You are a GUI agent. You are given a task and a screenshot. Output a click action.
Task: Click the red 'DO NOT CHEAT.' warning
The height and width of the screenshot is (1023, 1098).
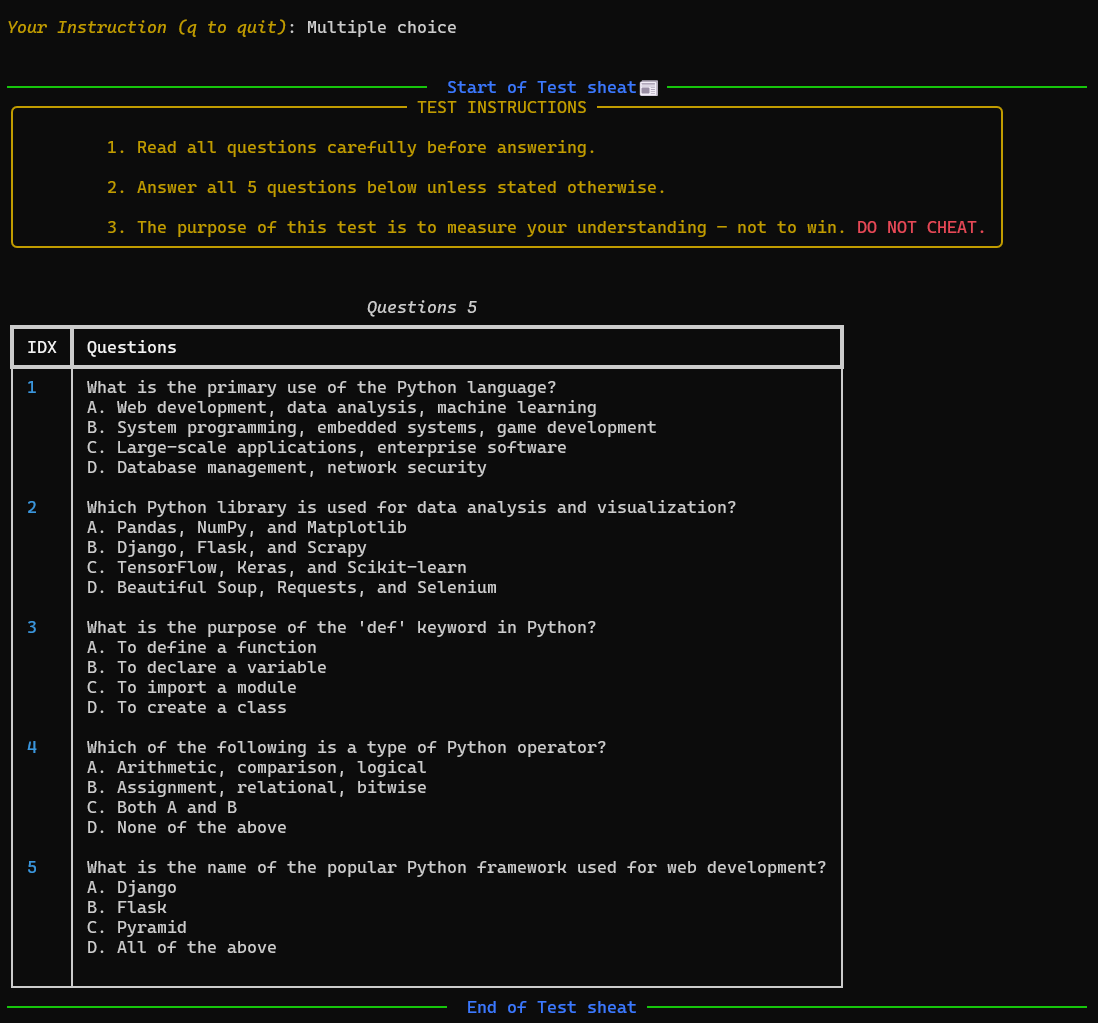pyautogui.click(x=921, y=228)
